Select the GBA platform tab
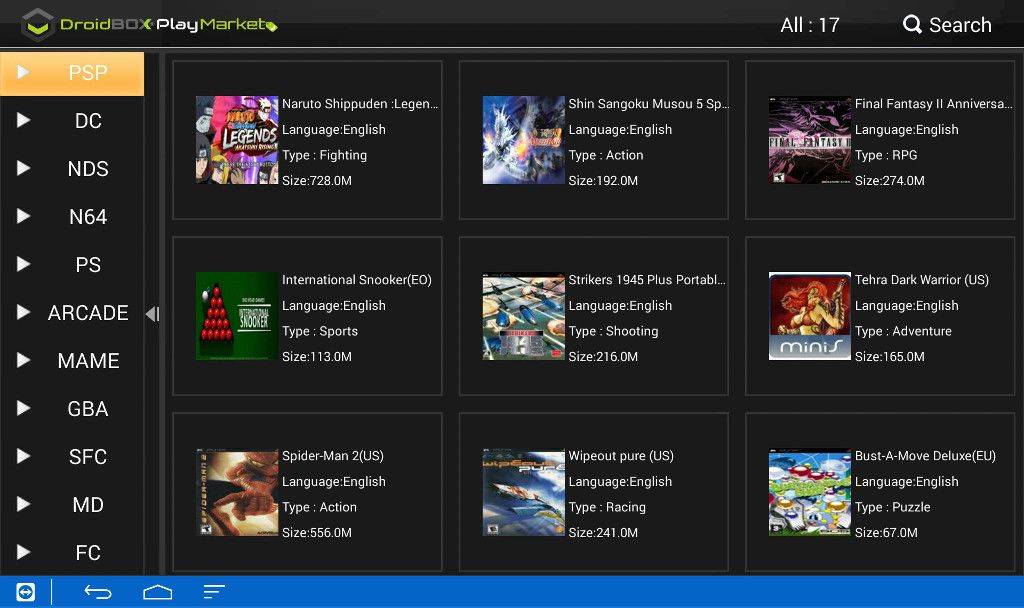The height and width of the screenshot is (608, 1024). [x=72, y=409]
